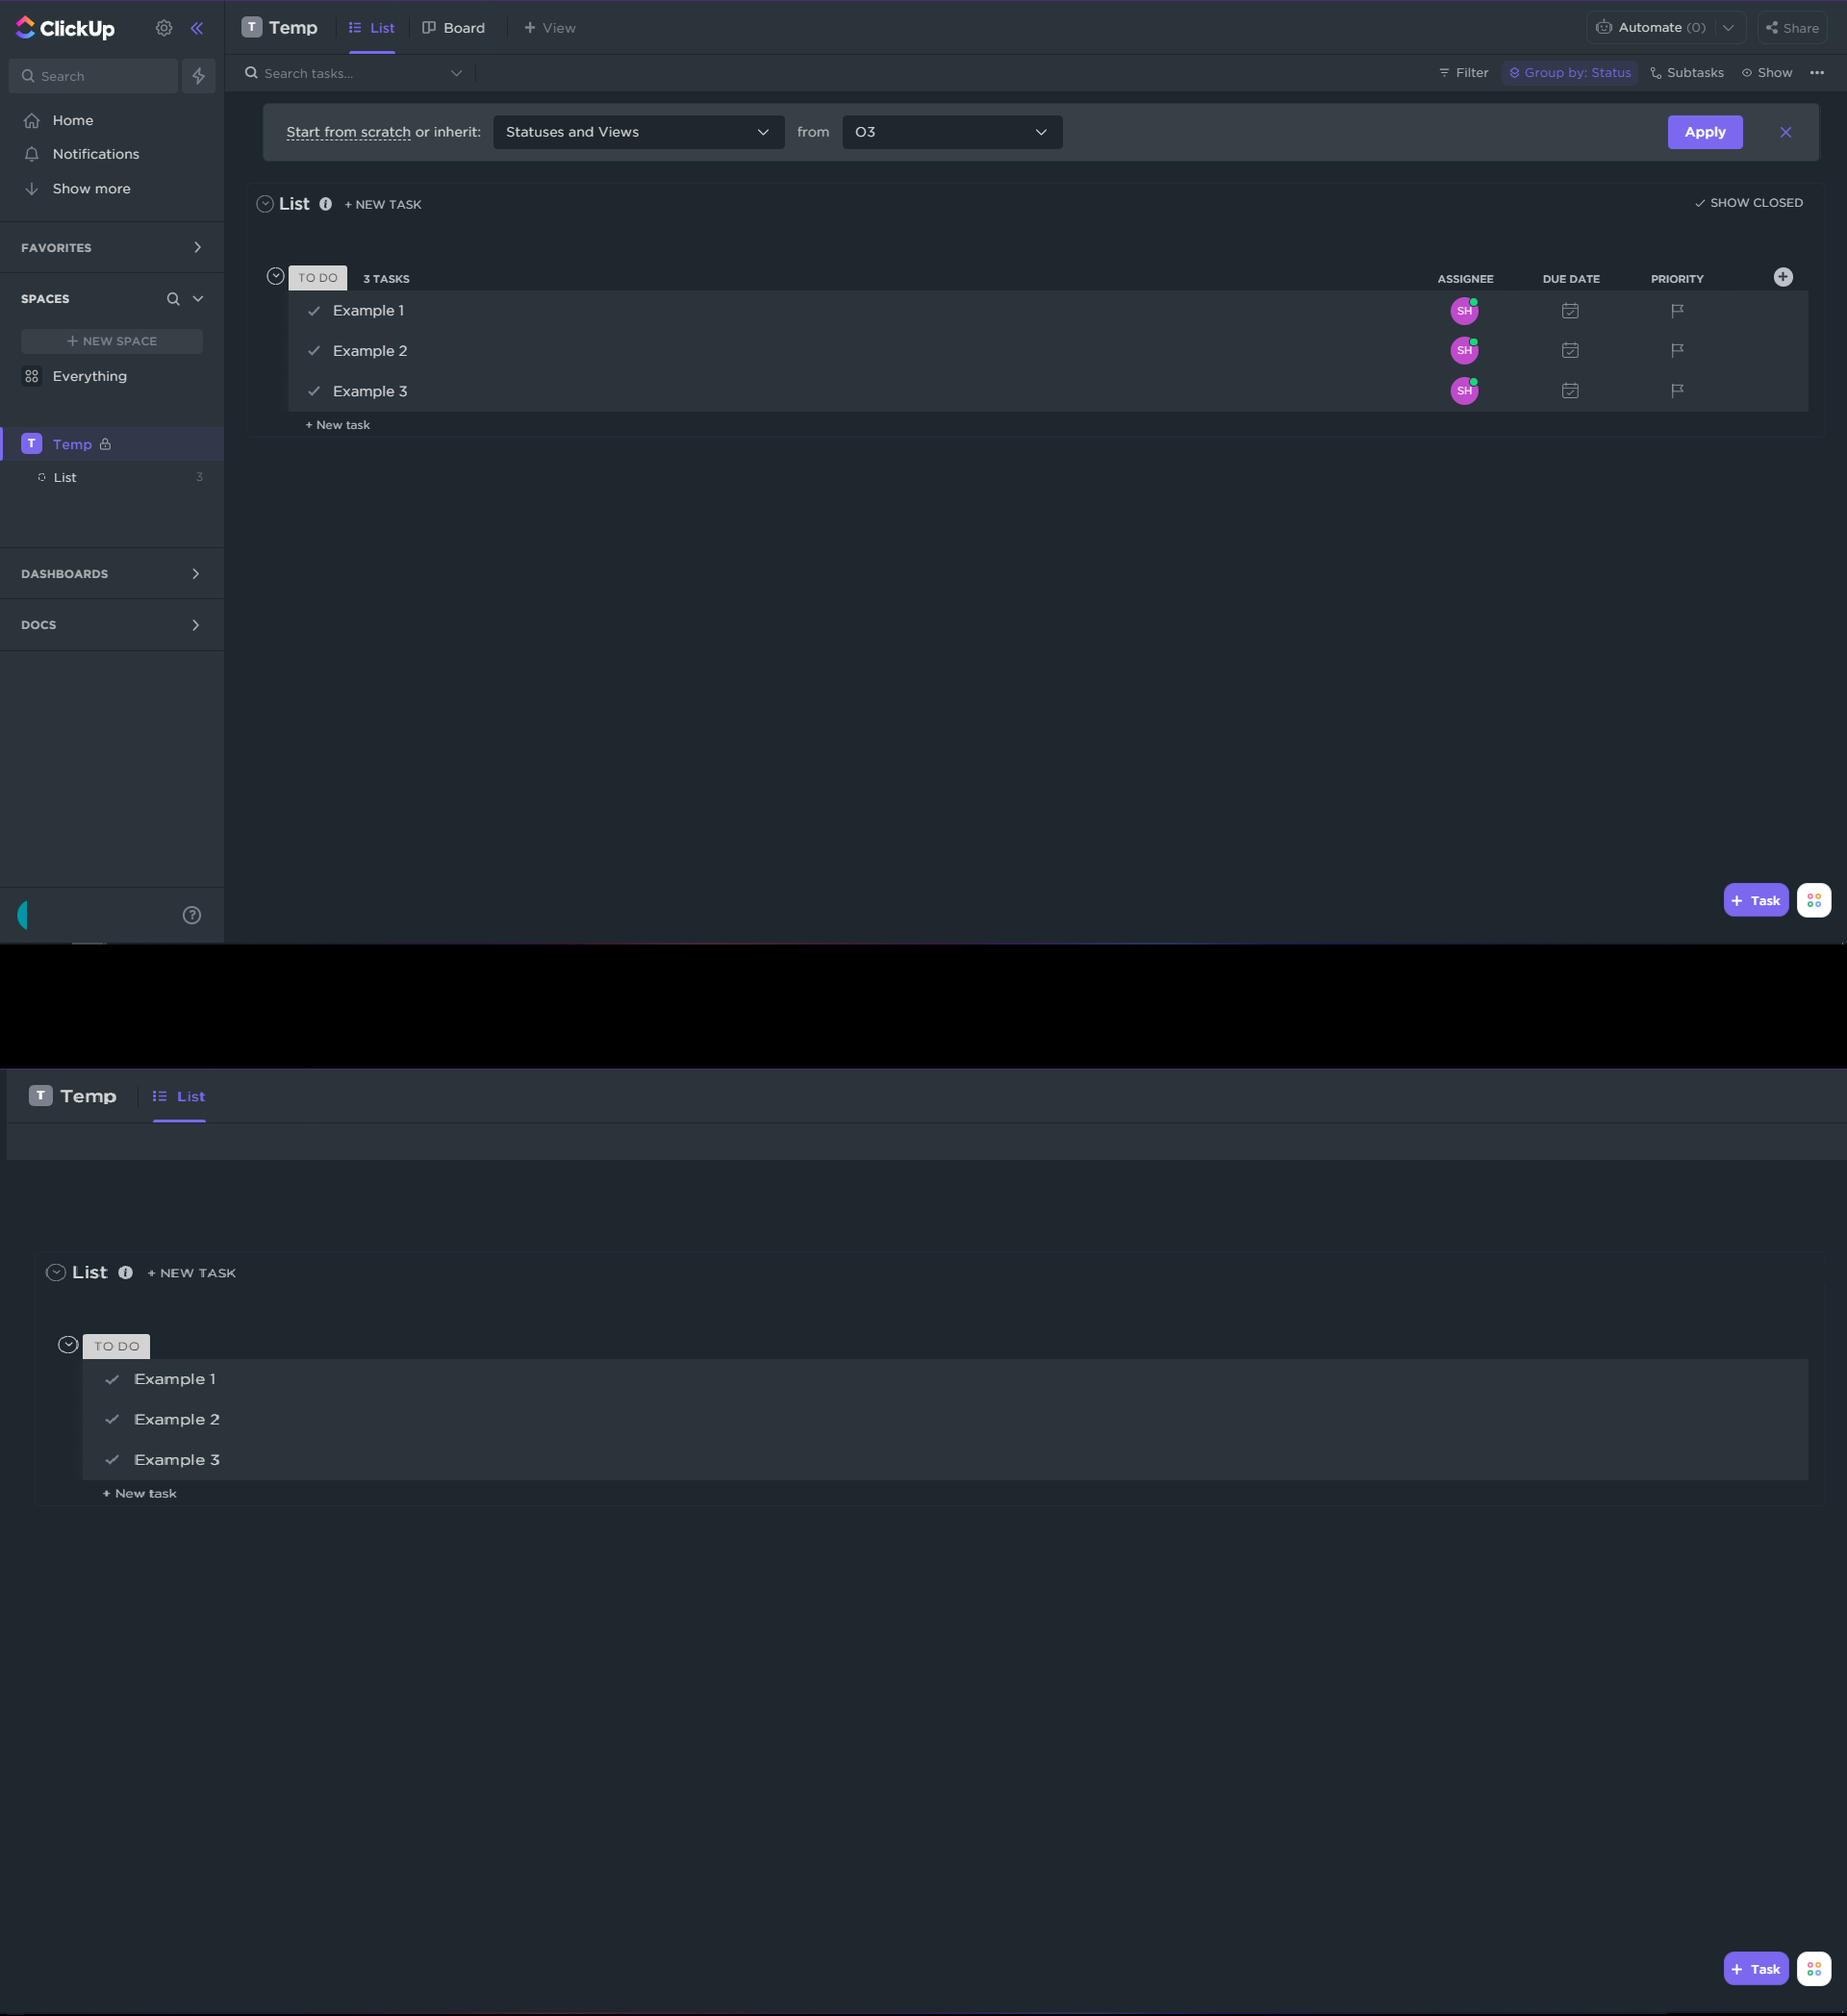Mark Example 1 complete in bottom window
This screenshot has width=1847, height=2016.
(112, 1379)
